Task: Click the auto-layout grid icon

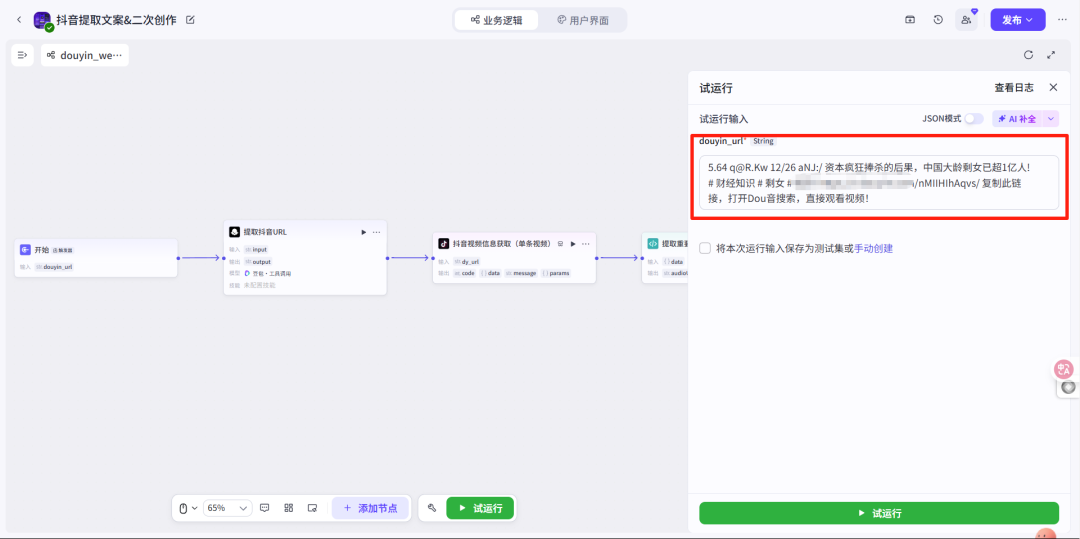Action: (289, 508)
